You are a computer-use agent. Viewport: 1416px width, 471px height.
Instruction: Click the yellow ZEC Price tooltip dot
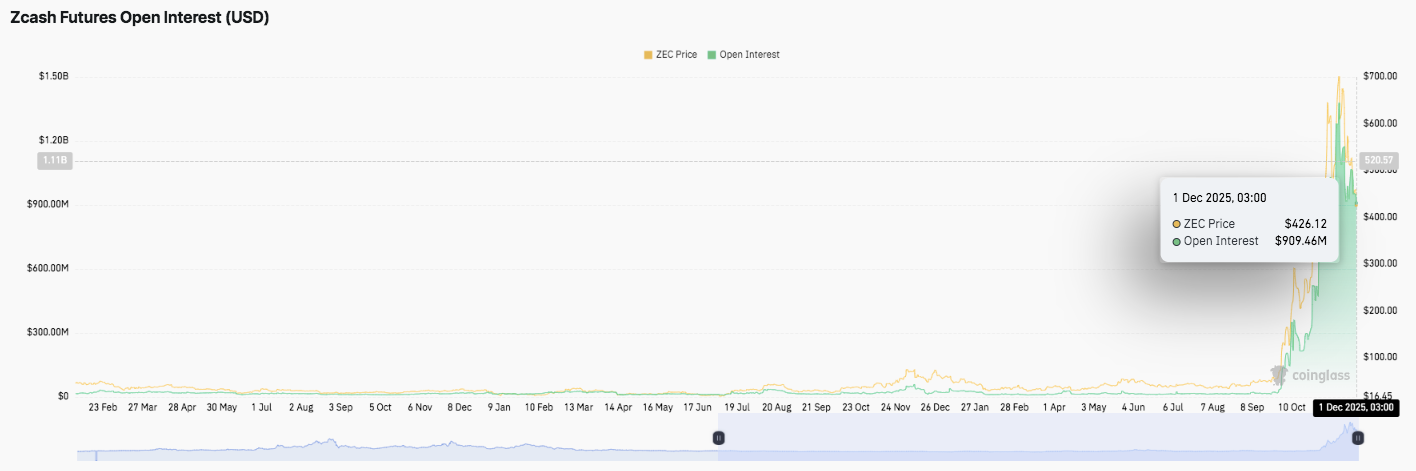pos(1177,224)
